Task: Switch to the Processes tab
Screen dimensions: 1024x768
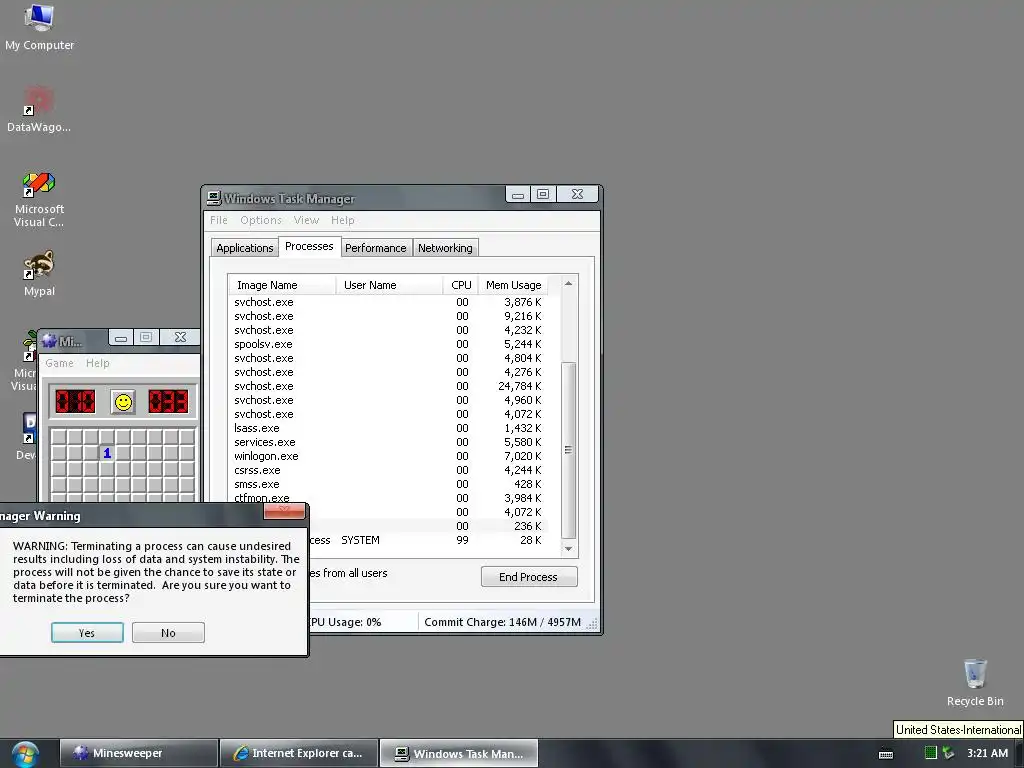Action: tap(309, 246)
